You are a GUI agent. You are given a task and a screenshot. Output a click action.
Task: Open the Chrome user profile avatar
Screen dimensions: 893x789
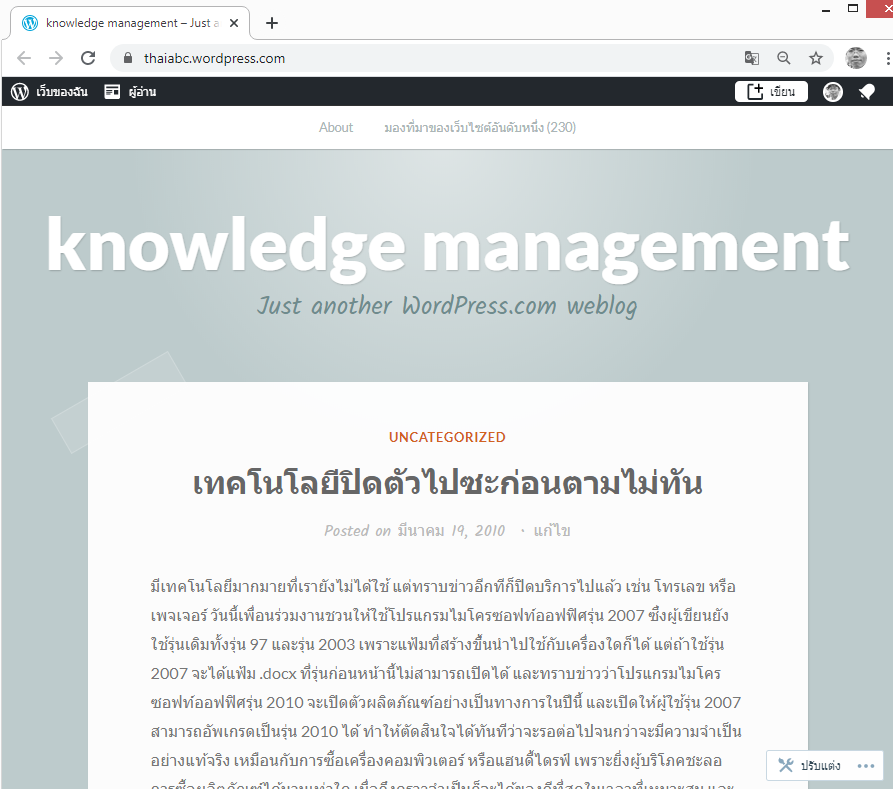[x=856, y=58]
